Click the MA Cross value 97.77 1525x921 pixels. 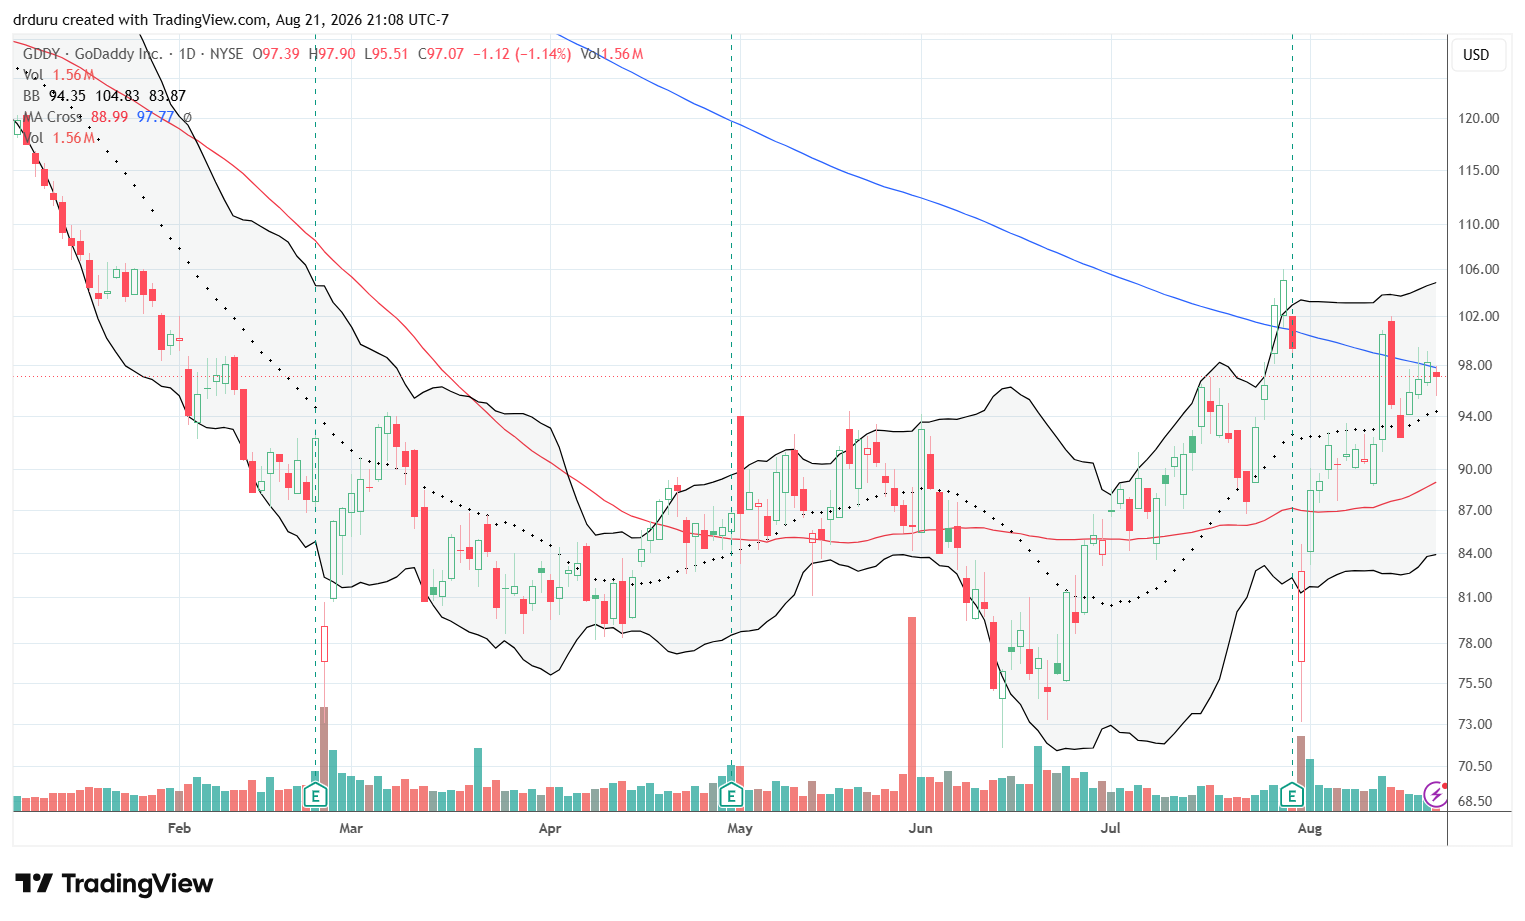pos(156,117)
